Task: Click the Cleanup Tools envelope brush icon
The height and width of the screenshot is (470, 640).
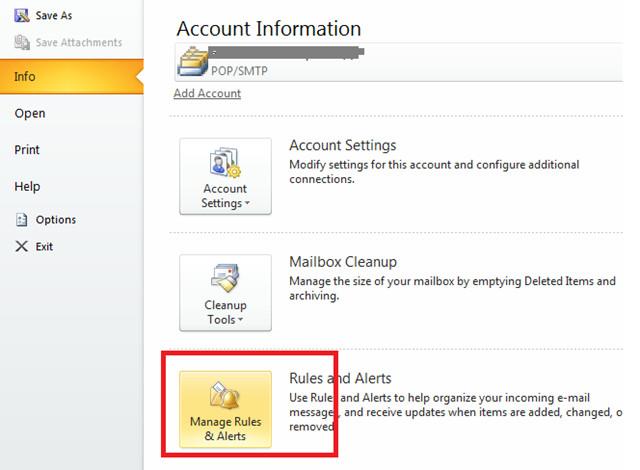Action: pyautogui.click(x=225, y=279)
